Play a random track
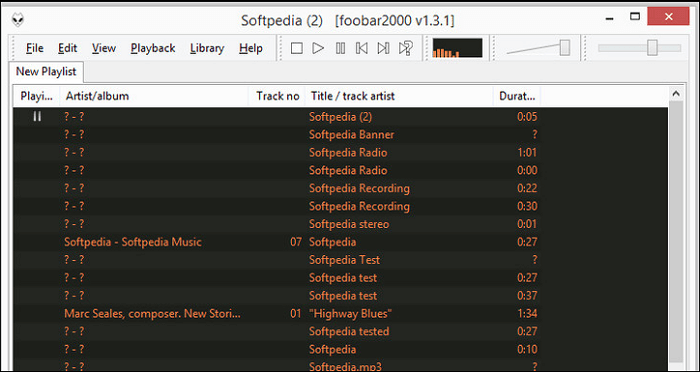700x372 pixels. [405, 48]
